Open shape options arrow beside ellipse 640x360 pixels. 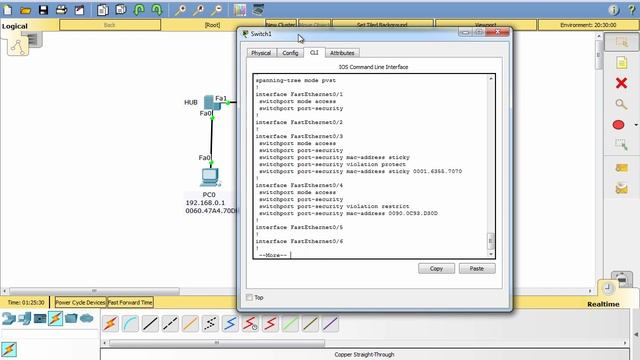[x=636, y=125]
